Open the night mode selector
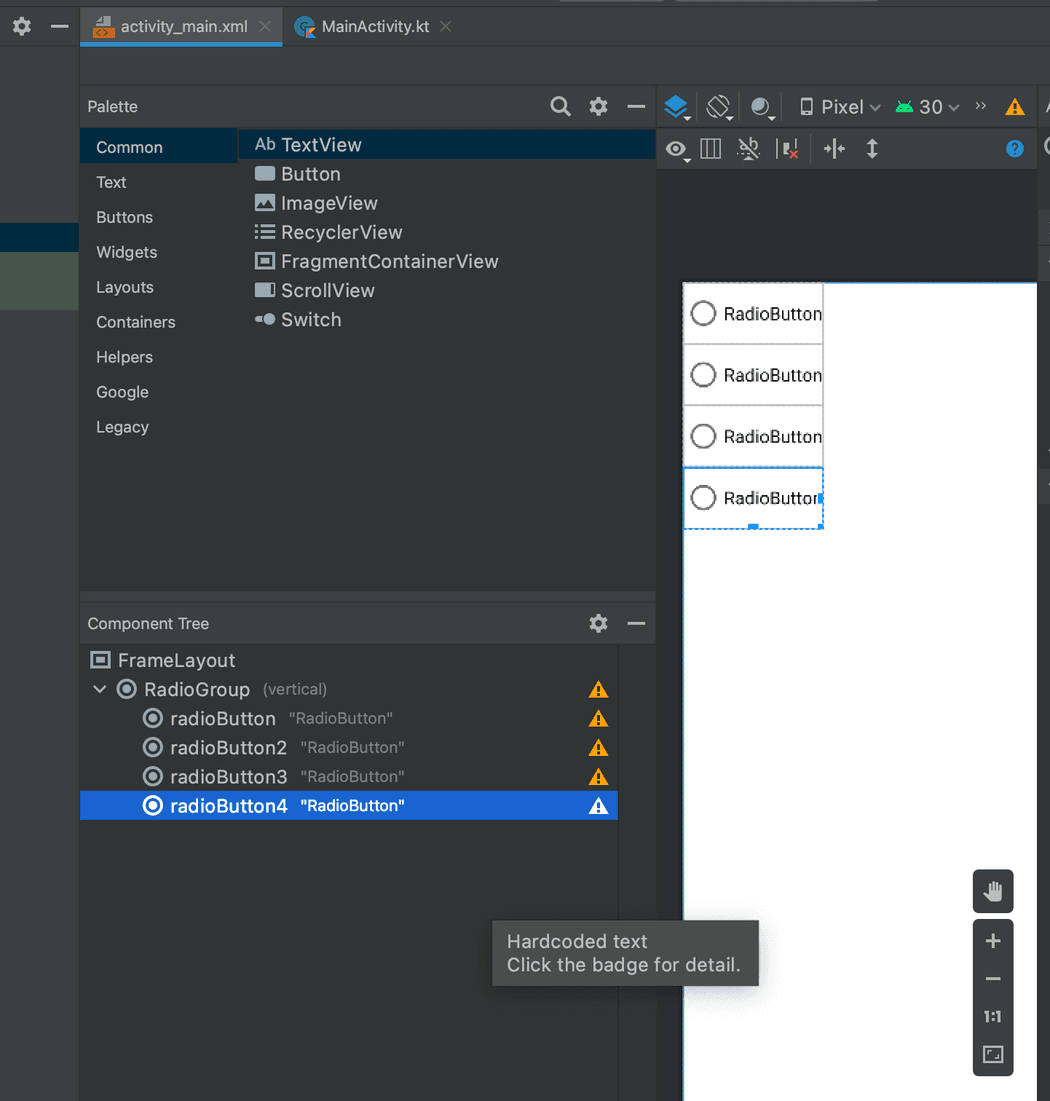Image resolution: width=1050 pixels, height=1101 pixels. click(762, 108)
